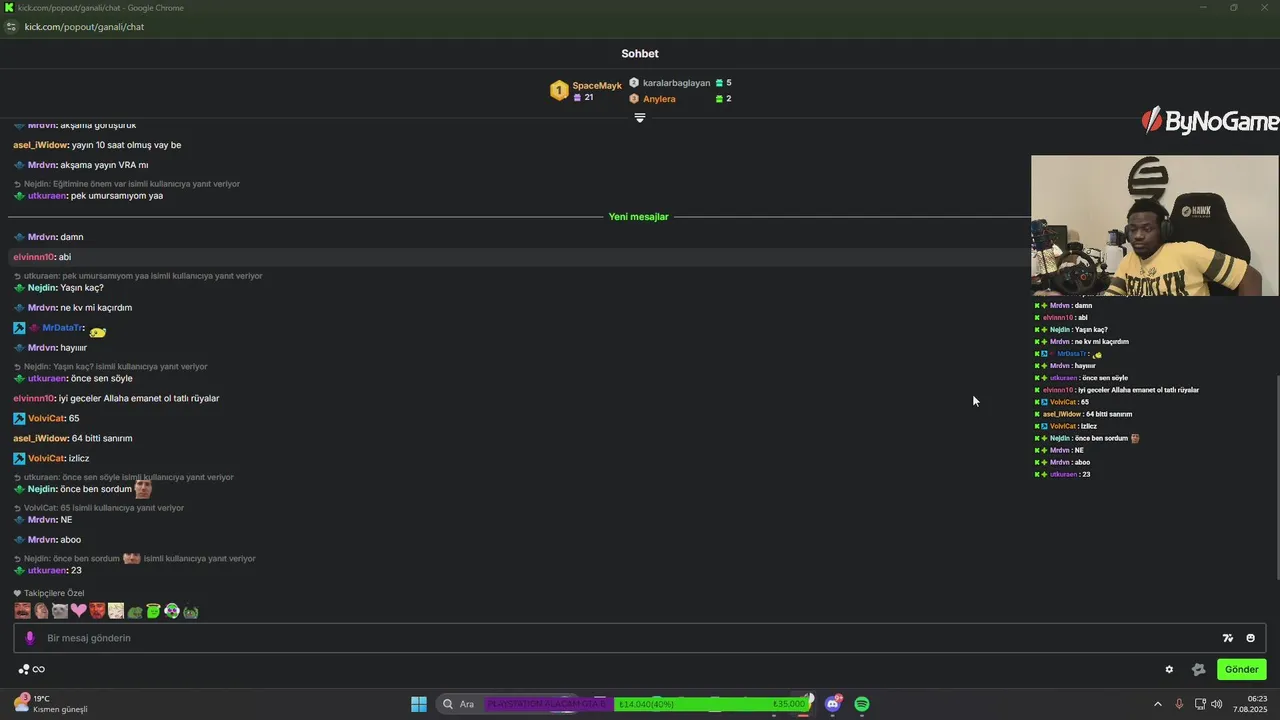This screenshot has width=1280, height=720.
Task: Choose the paper comic emote
Action: [116, 610]
